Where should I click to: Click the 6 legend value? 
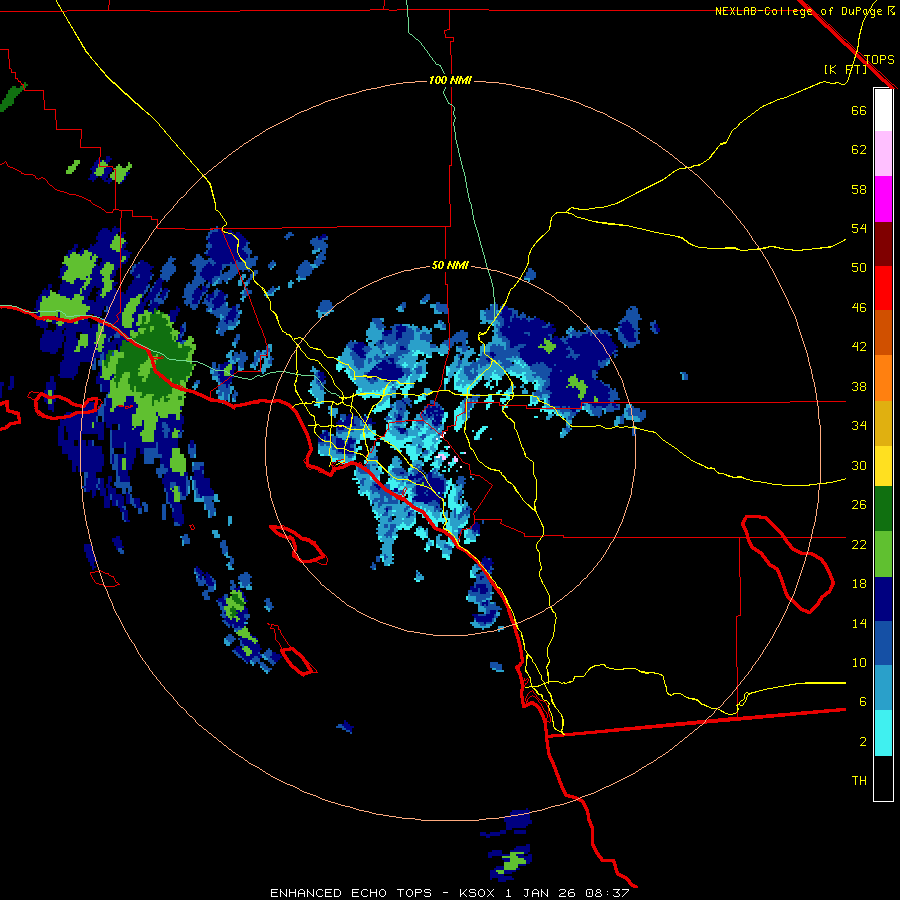coord(862,701)
